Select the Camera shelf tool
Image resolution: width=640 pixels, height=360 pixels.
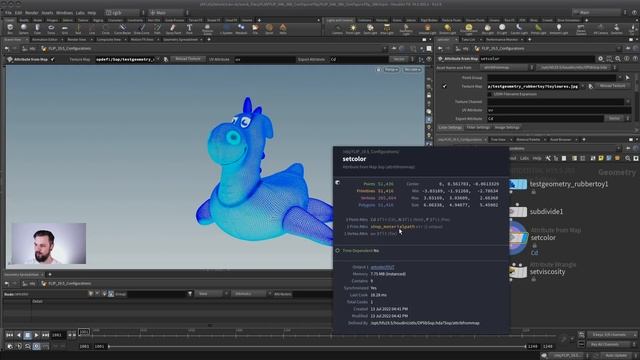[337, 29]
